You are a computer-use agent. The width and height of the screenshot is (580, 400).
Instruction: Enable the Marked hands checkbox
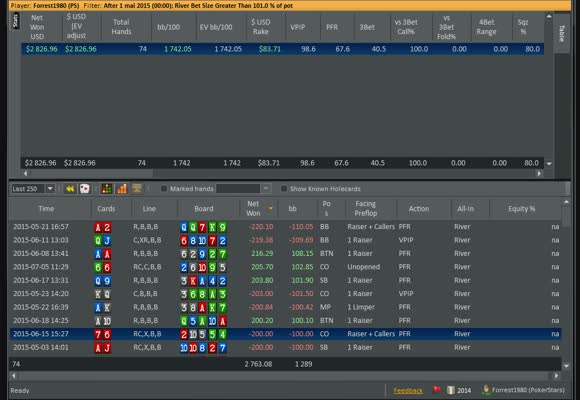pyautogui.click(x=164, y=189)
